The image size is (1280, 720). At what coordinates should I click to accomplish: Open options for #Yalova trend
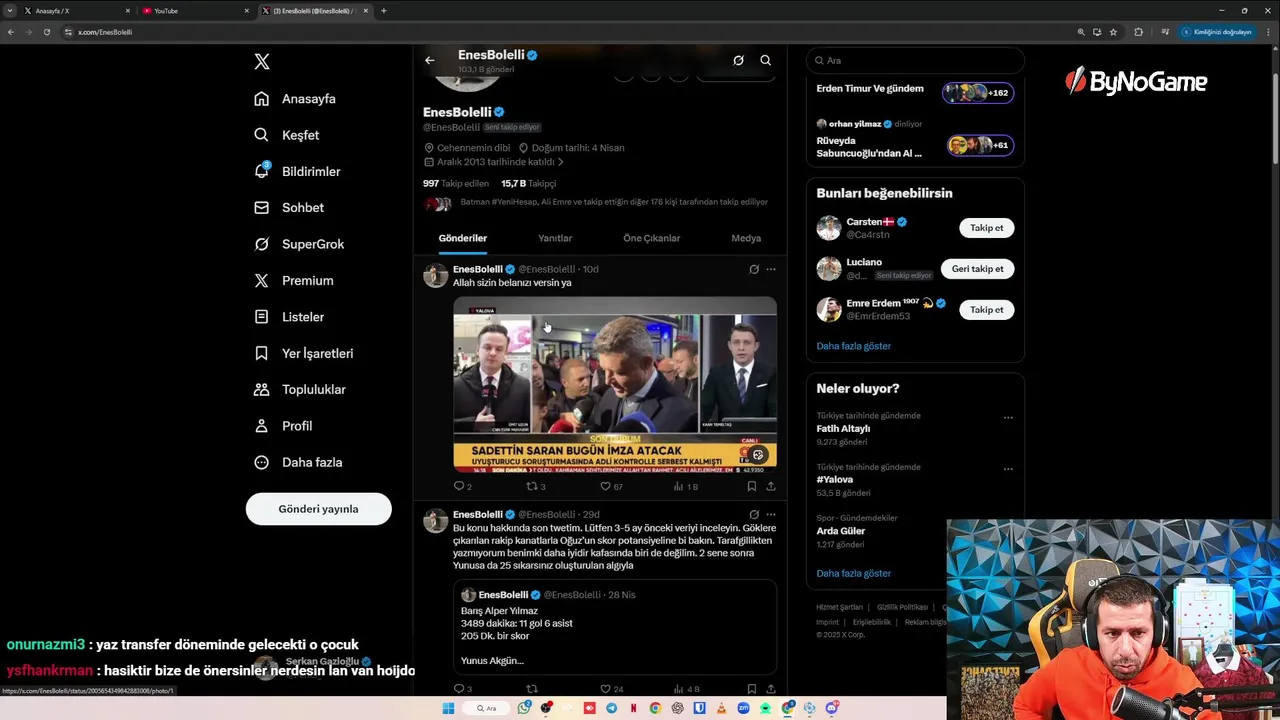(x=1008, y=469)
